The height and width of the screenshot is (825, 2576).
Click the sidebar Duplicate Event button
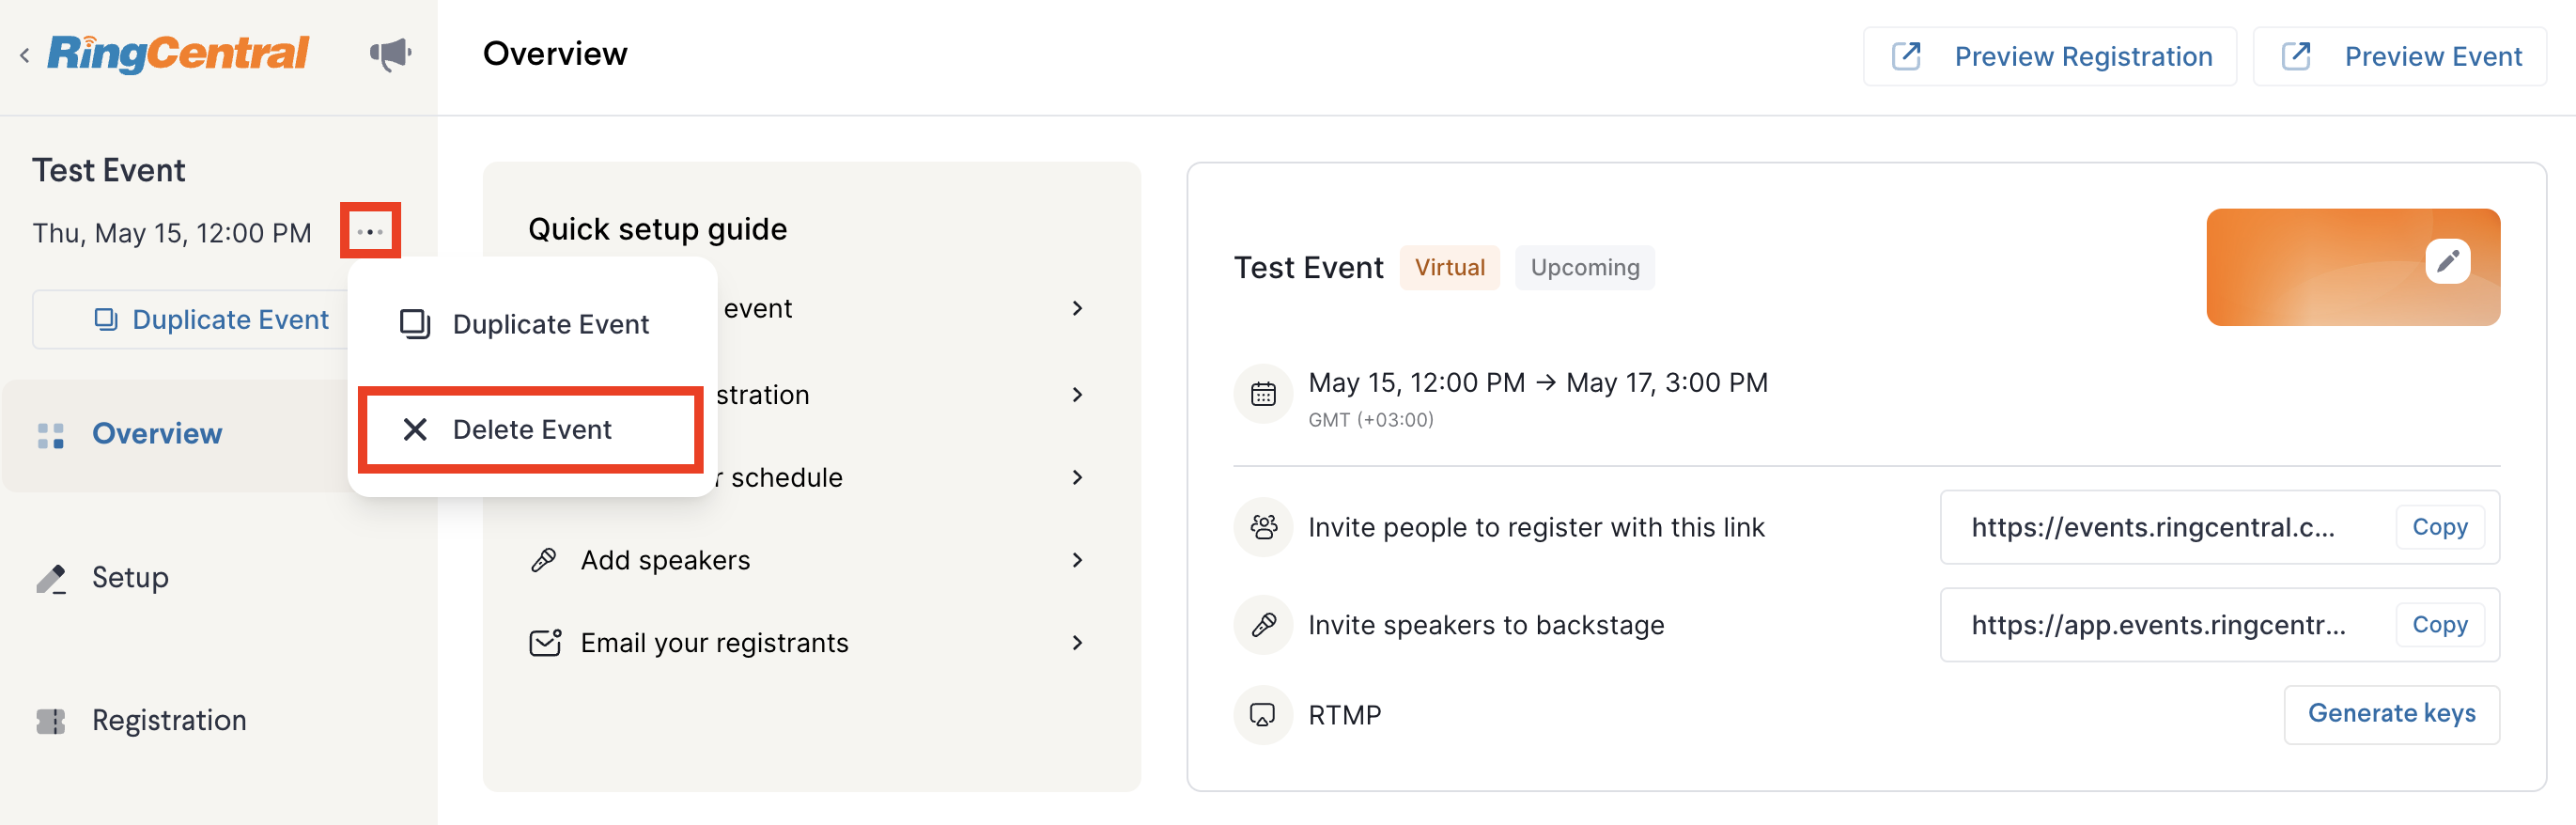(x=190, y=319)
